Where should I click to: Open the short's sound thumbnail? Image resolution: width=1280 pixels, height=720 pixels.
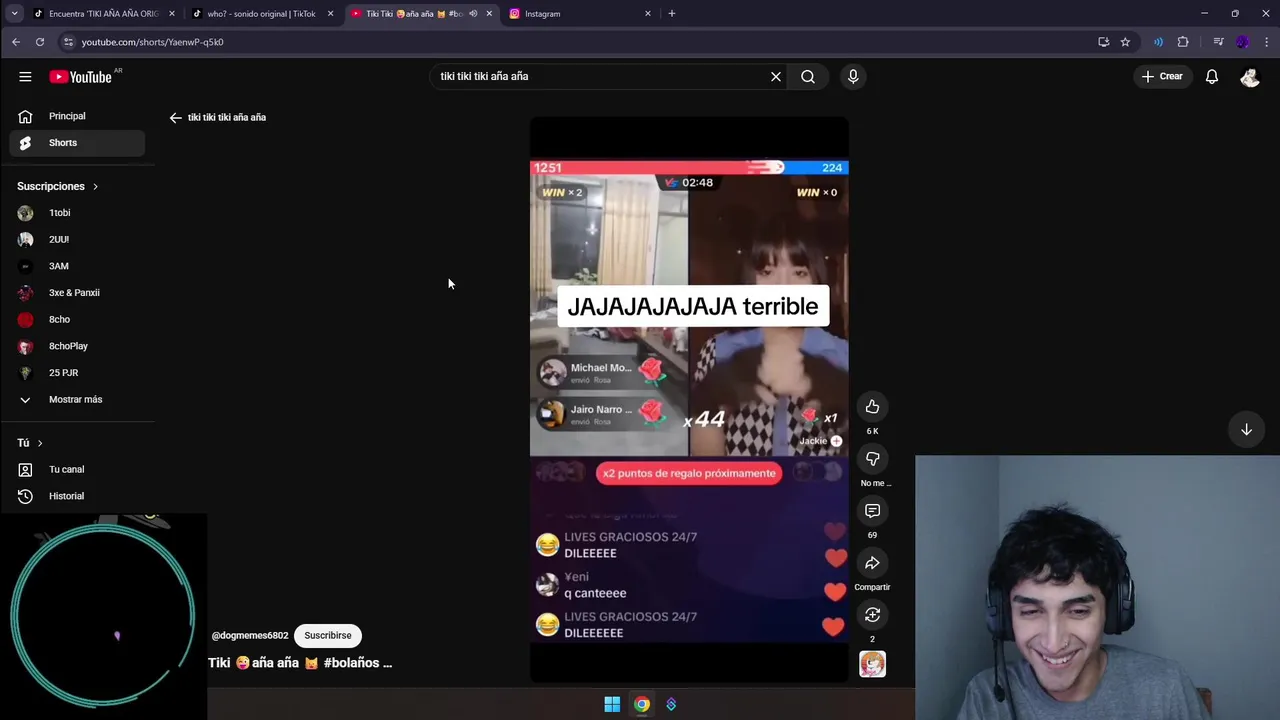(x=872, y=664)
